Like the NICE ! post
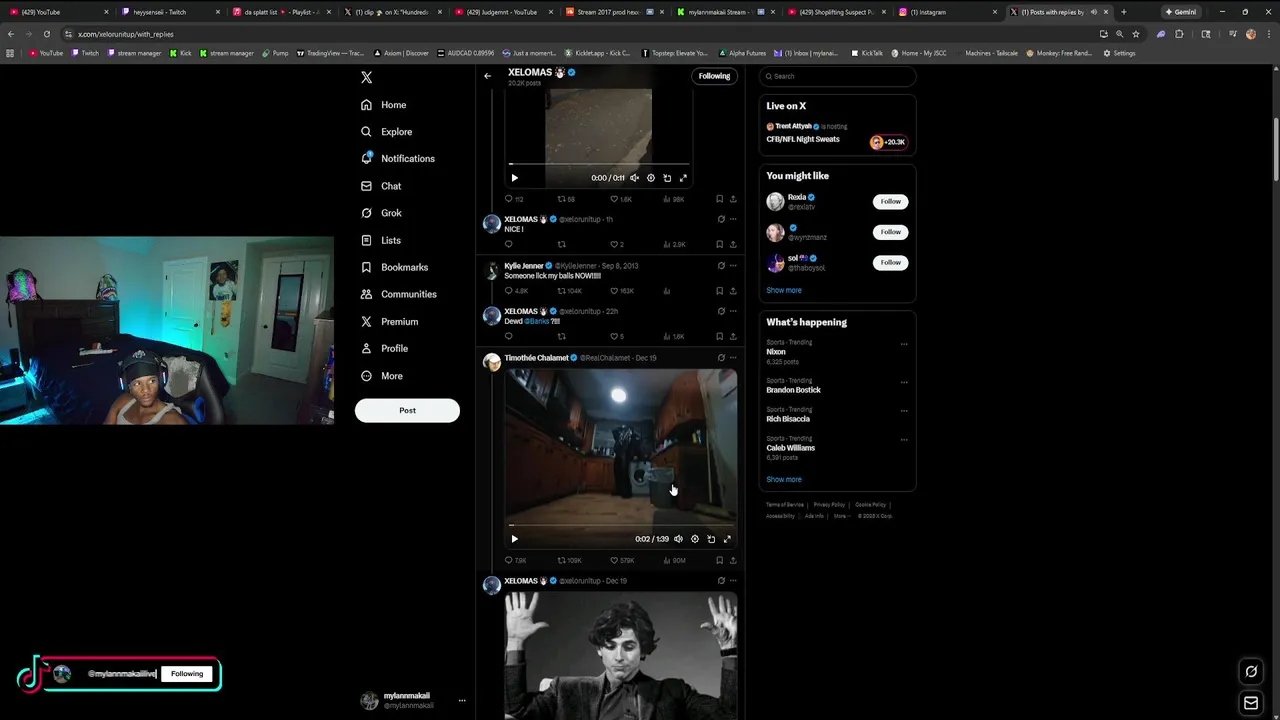Viewport: 1280px width, 720px height. [x=615, y=244]
